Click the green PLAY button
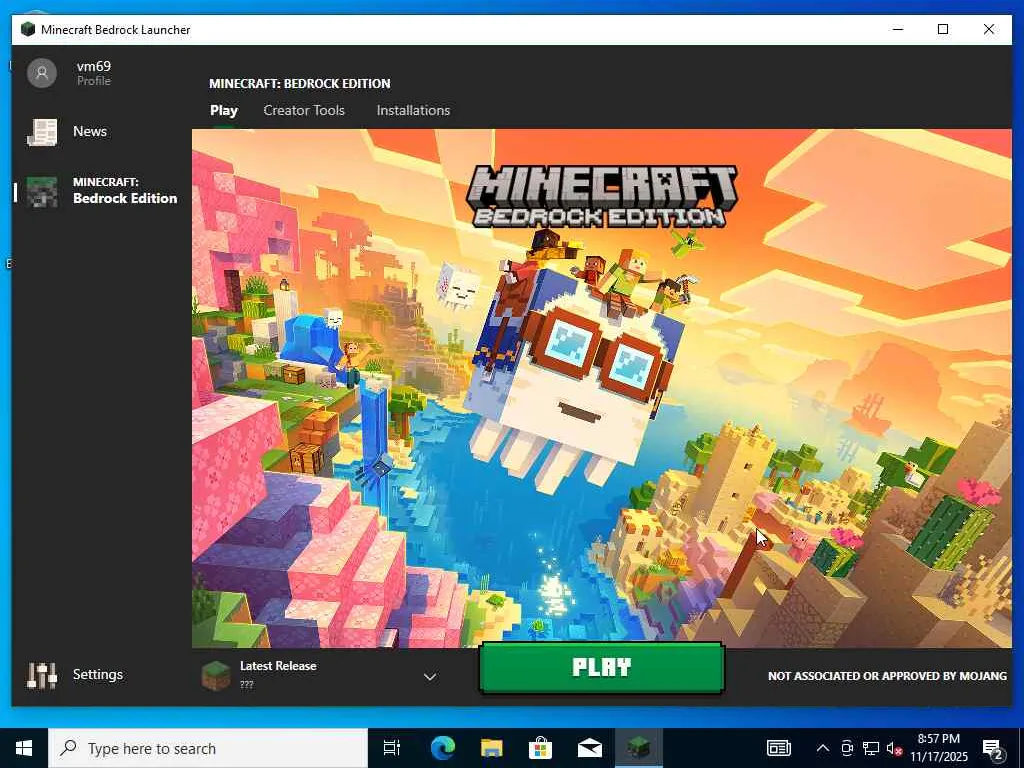 point(601,667)
